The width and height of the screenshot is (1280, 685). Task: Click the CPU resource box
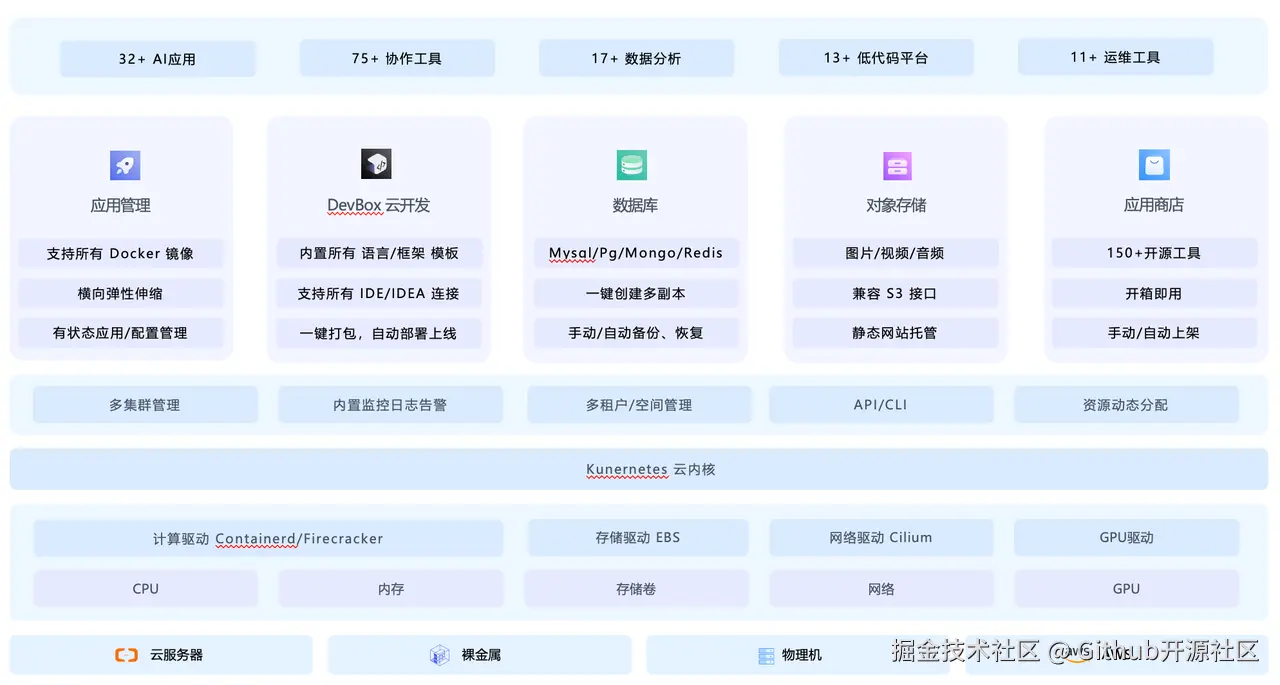(x=146, y=589)
